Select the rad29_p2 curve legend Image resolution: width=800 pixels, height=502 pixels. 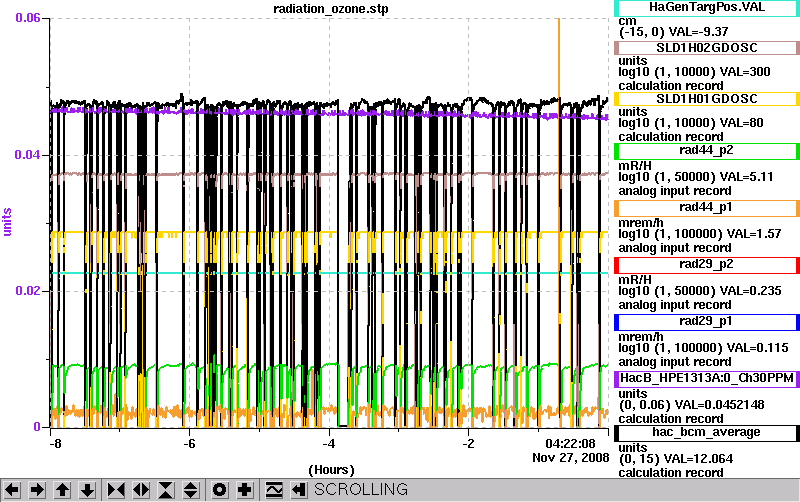click(x=707, y=265)
